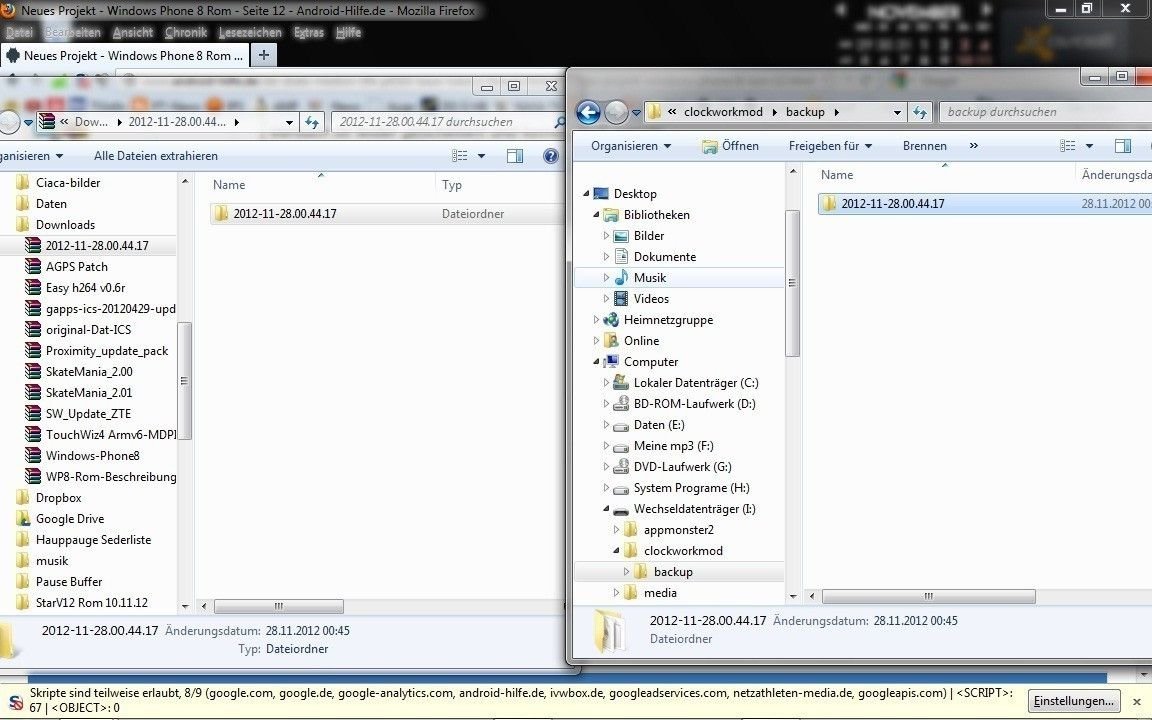1152x720 pixels.
Task: Open the view options dropdown in the archive window
Action: point(481,156)
